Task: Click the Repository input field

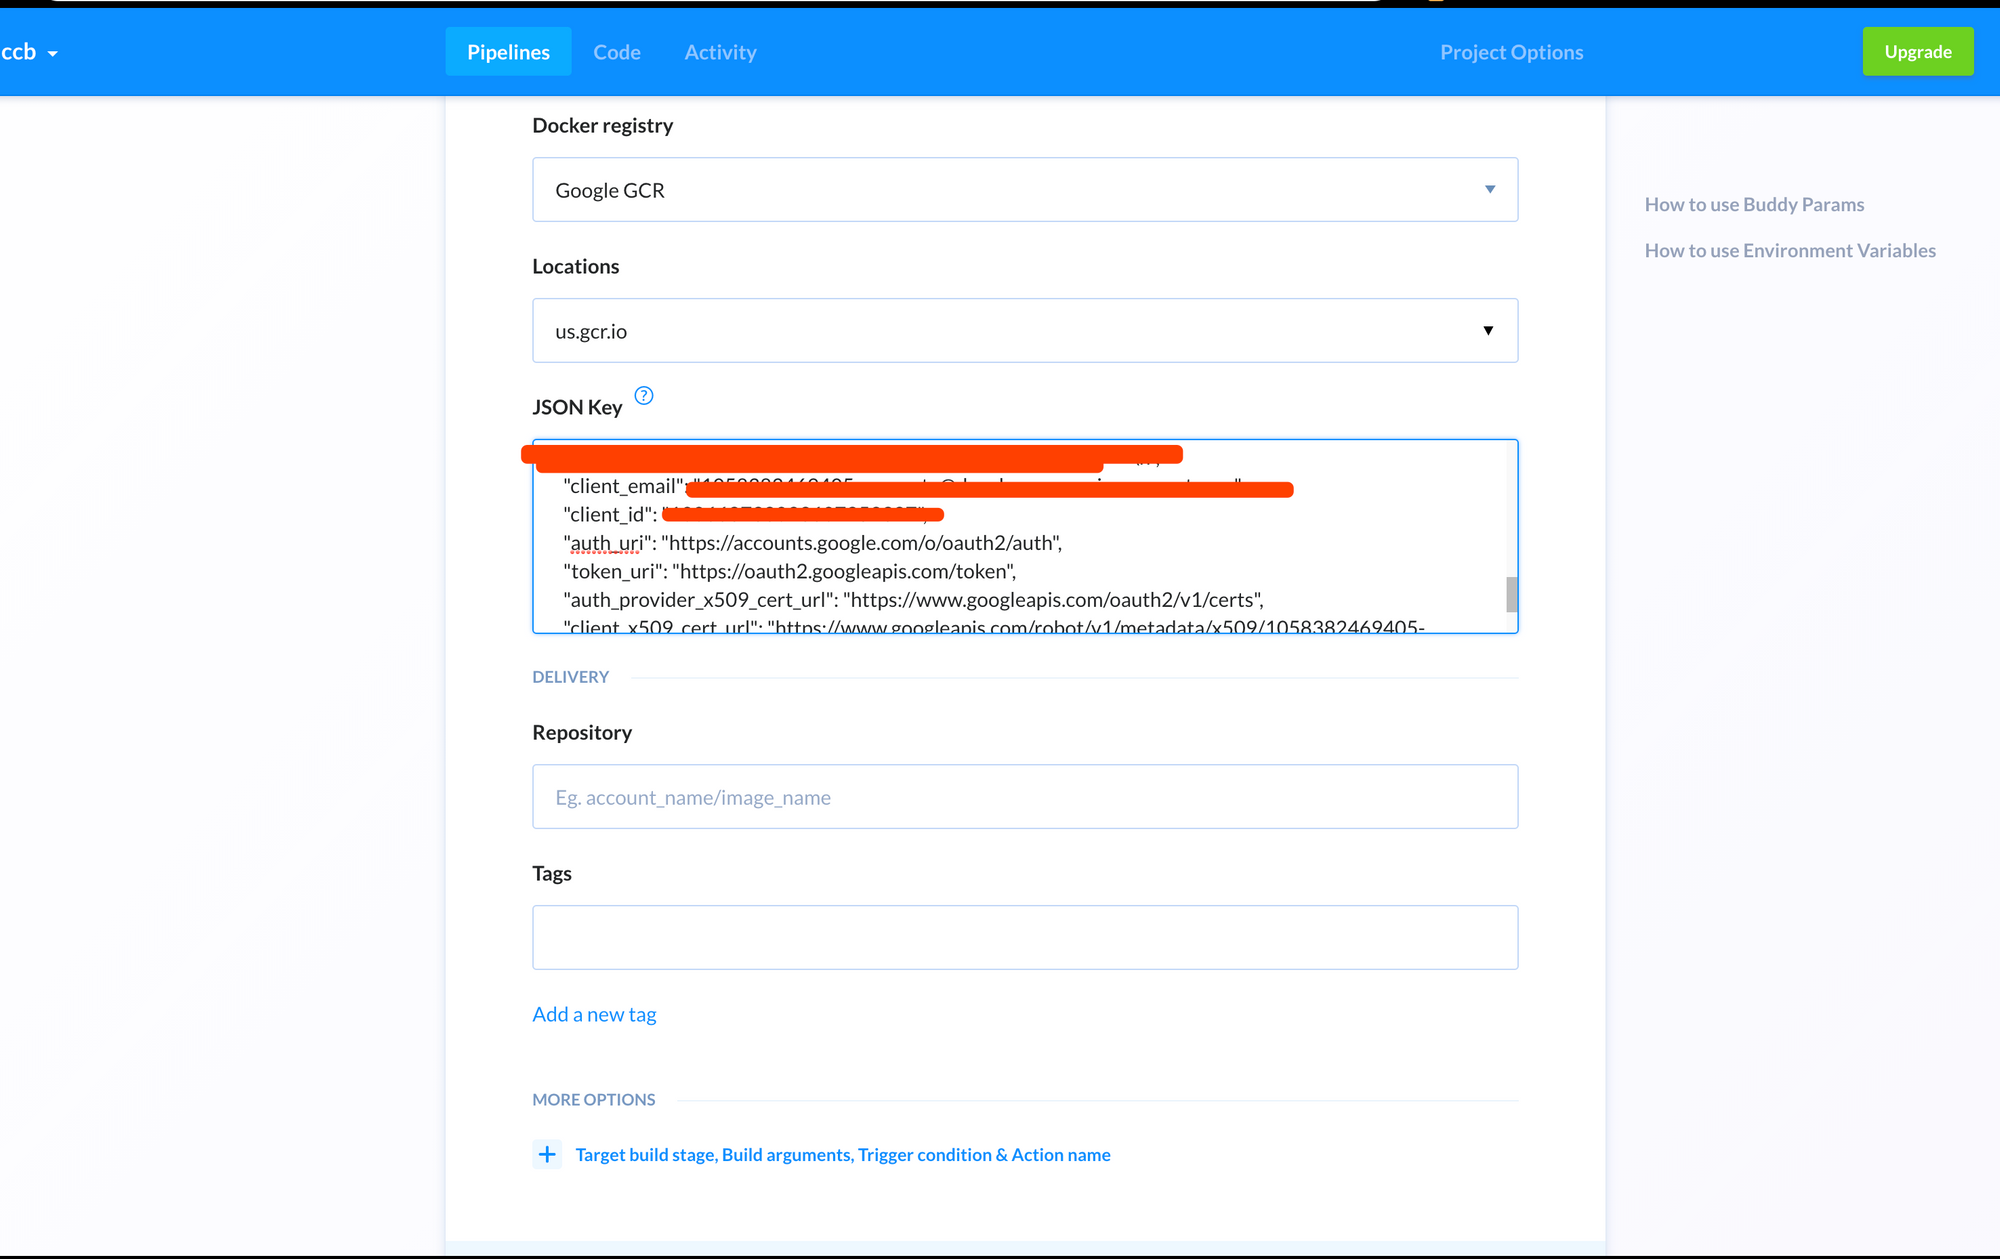Action: point(1024,797)
